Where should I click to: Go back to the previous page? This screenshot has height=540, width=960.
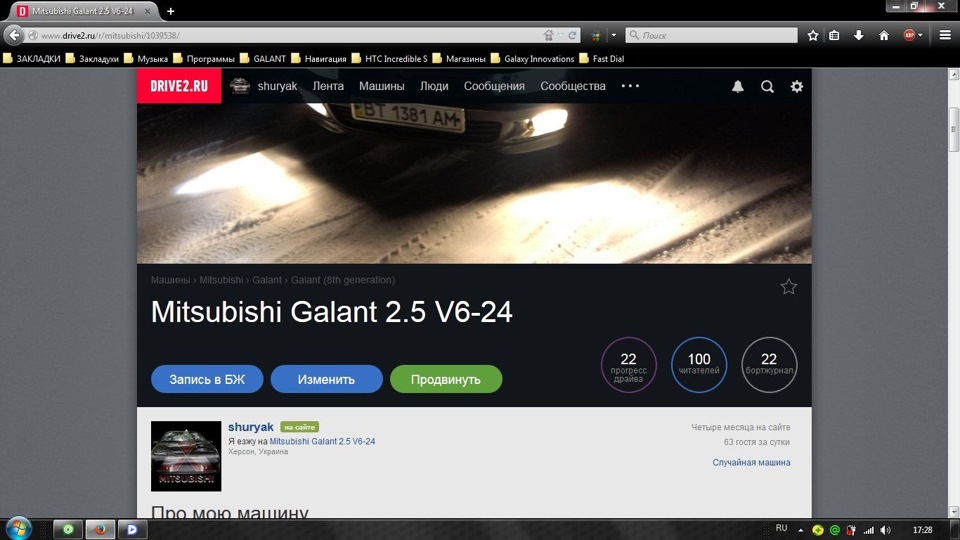(x=13, y=35)
